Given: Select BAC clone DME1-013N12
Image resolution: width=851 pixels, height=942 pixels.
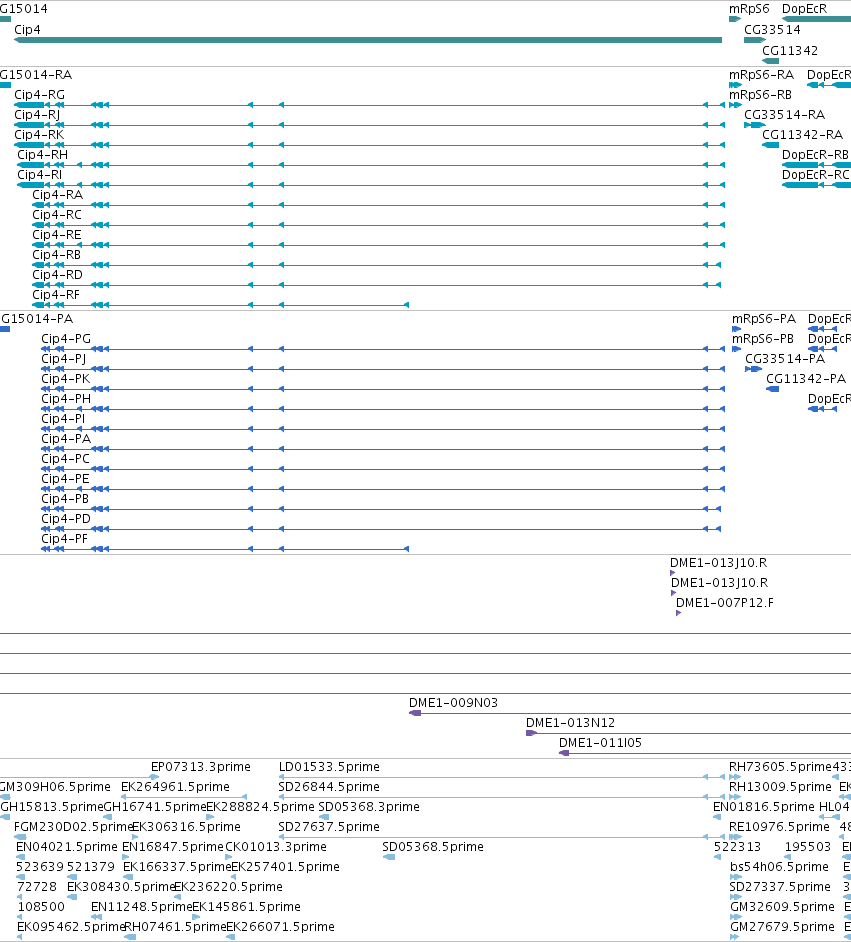Looking at the screenshot, I should tap(688, 734).
